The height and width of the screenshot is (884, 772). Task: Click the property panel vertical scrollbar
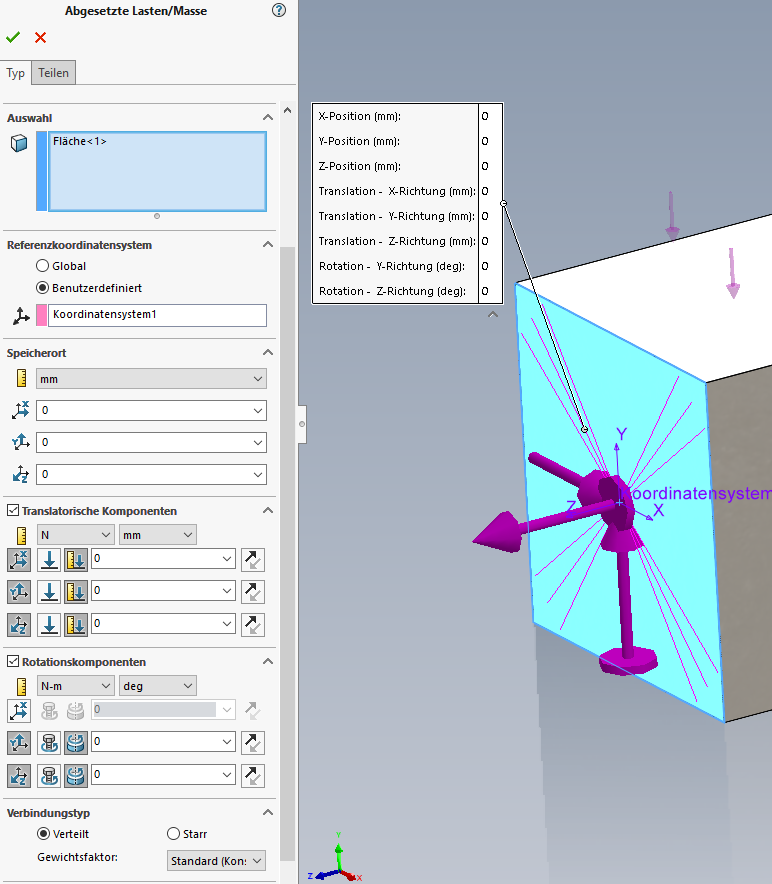[287, 500]
